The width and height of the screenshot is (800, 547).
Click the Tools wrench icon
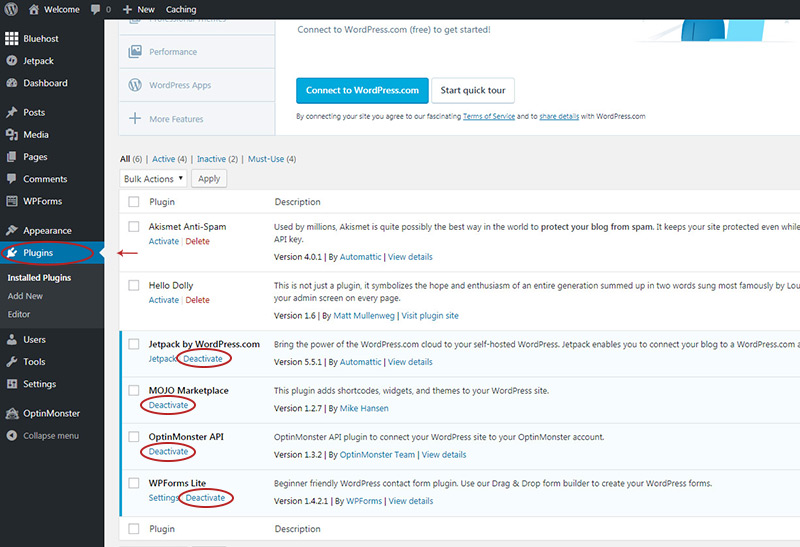(x=12, y=362)
